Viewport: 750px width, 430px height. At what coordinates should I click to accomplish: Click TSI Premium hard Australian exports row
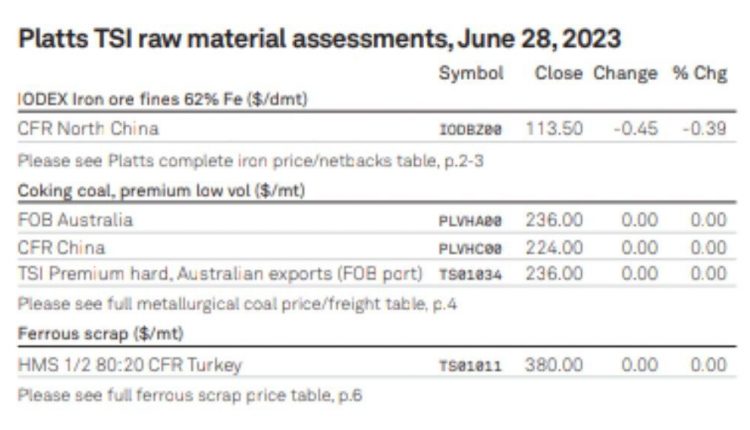(377, 274)
